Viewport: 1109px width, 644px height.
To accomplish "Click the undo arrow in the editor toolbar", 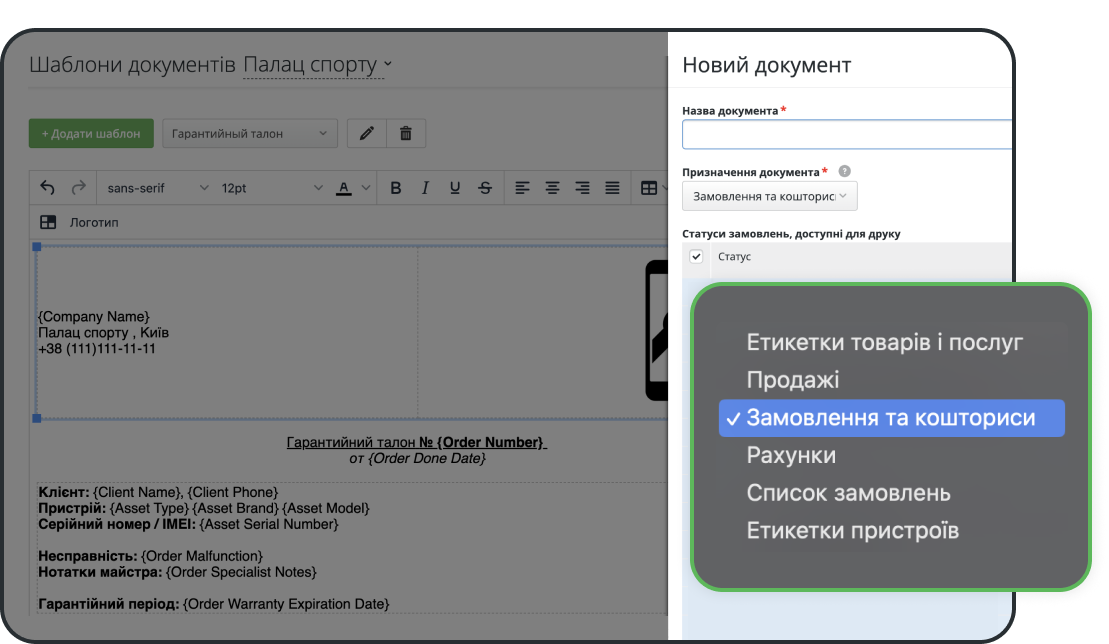I will [48, 188].
